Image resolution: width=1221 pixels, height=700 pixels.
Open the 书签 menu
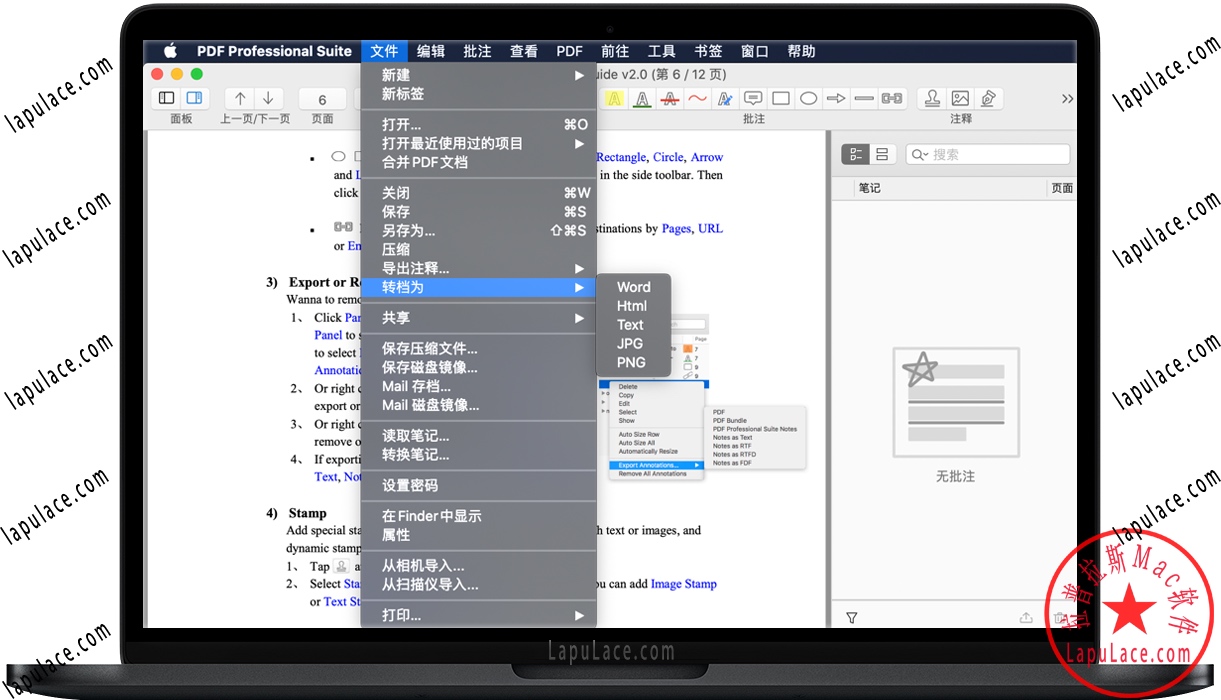708,51
